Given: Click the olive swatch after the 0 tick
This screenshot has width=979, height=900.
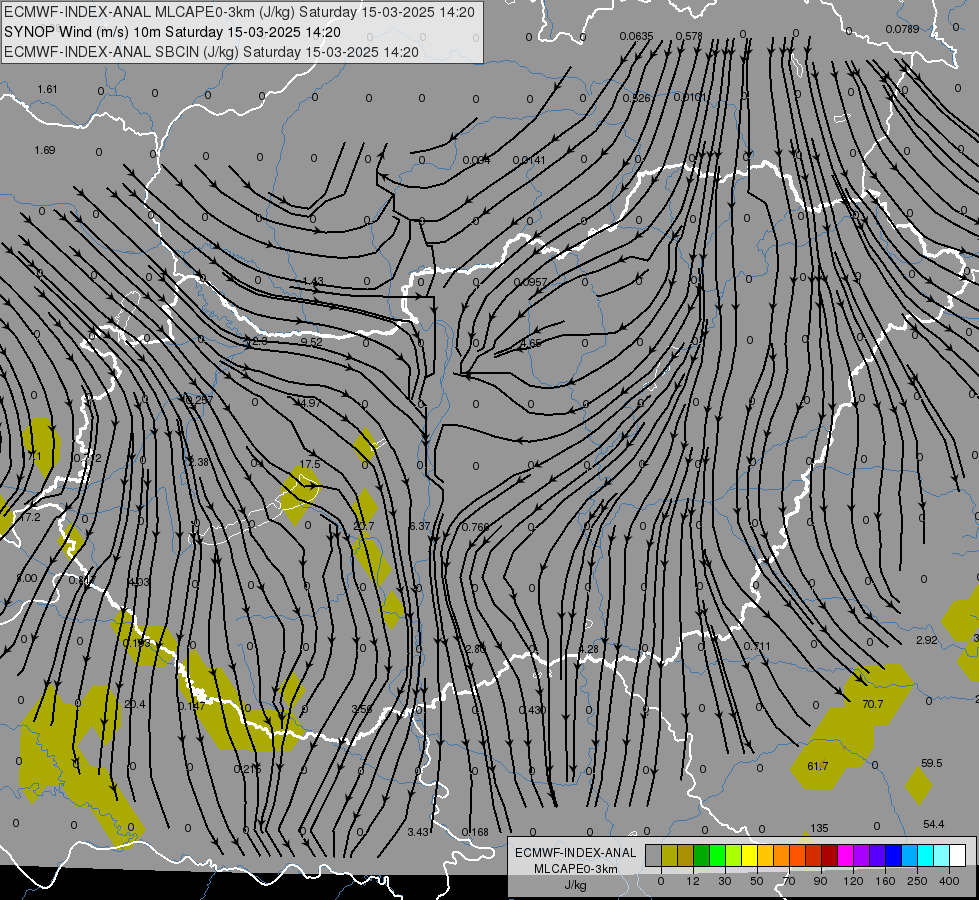Looking at the screenshot, I should point(669,855).
